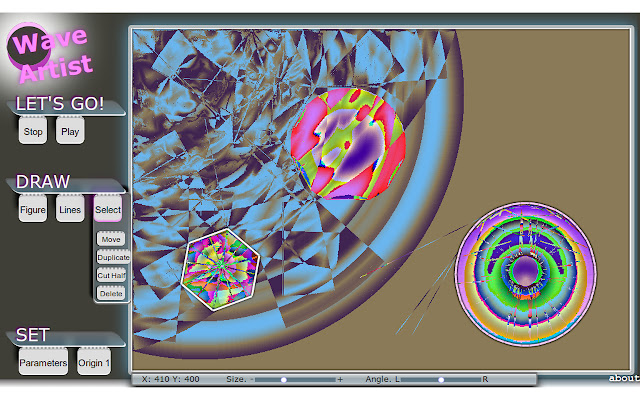Viewport: 640px width, 400px height.
Task: Open the Parameters settings
Action: 43,362
